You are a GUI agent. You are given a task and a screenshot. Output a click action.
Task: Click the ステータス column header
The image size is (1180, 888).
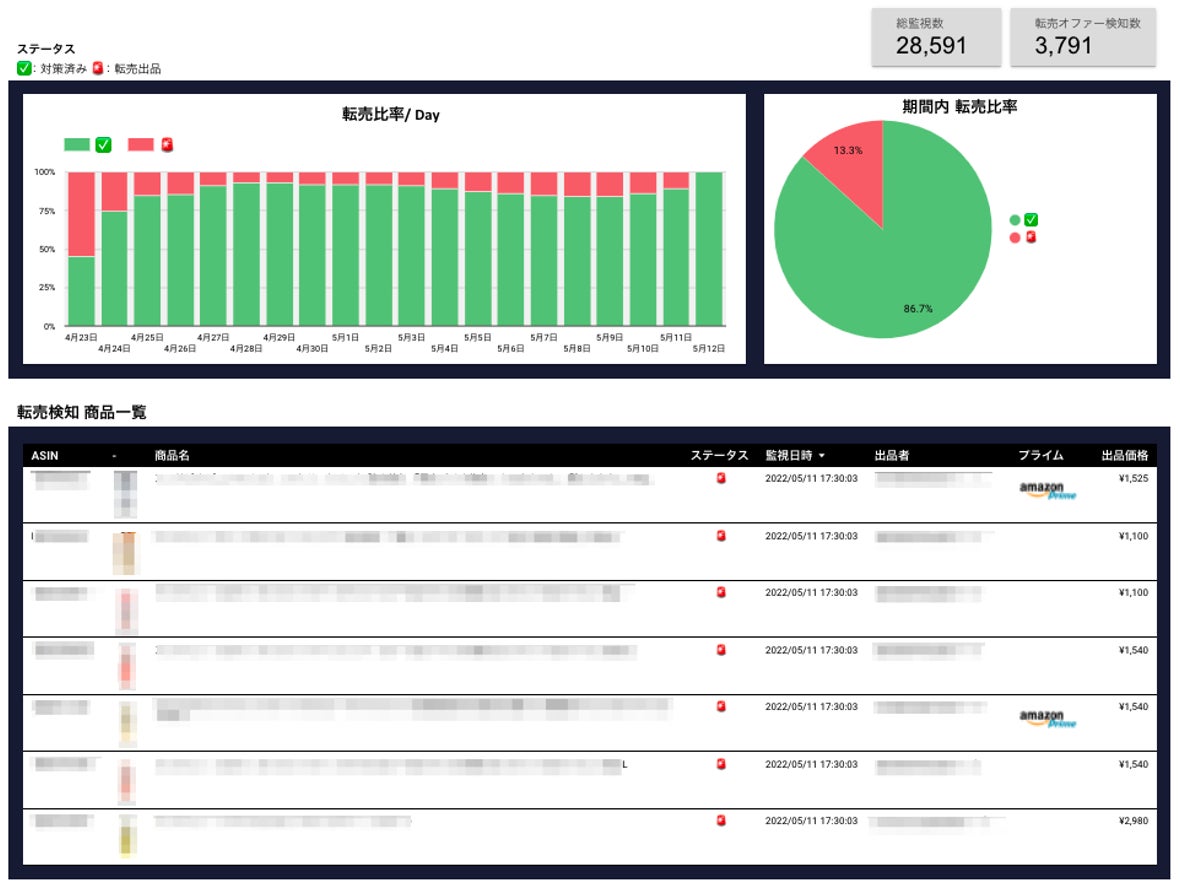pyautogui.click(x=719, y=455)
